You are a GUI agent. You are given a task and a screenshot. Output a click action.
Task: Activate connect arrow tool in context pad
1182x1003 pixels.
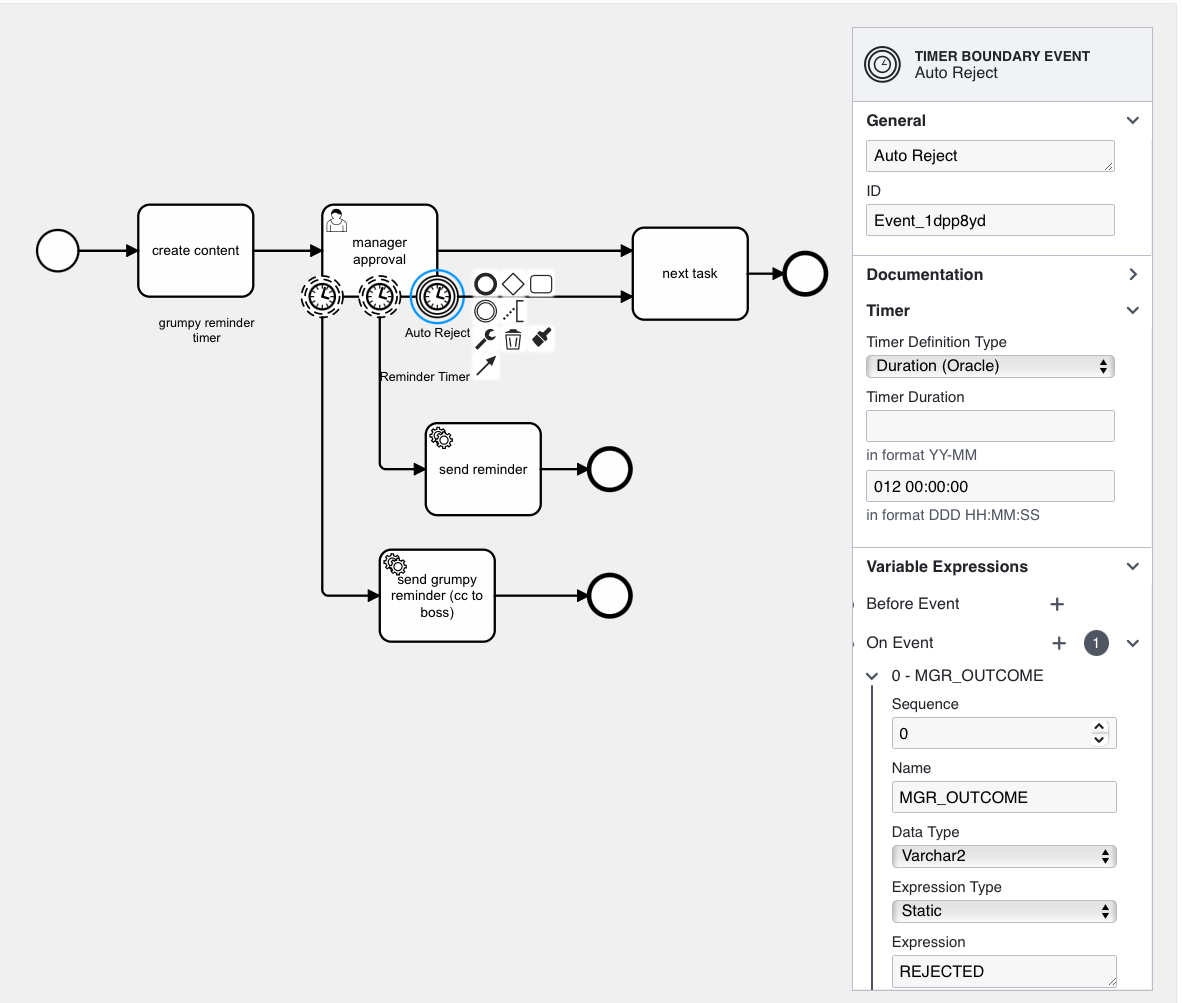click(x=486, y=366)
